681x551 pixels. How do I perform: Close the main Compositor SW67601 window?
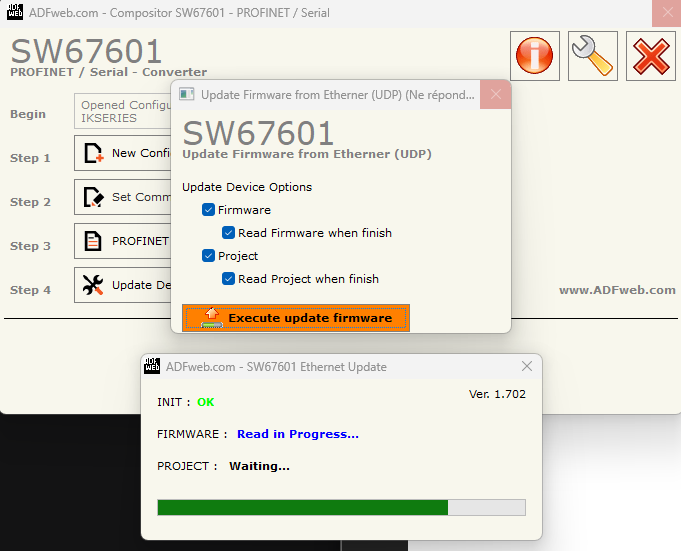point(667,13)
